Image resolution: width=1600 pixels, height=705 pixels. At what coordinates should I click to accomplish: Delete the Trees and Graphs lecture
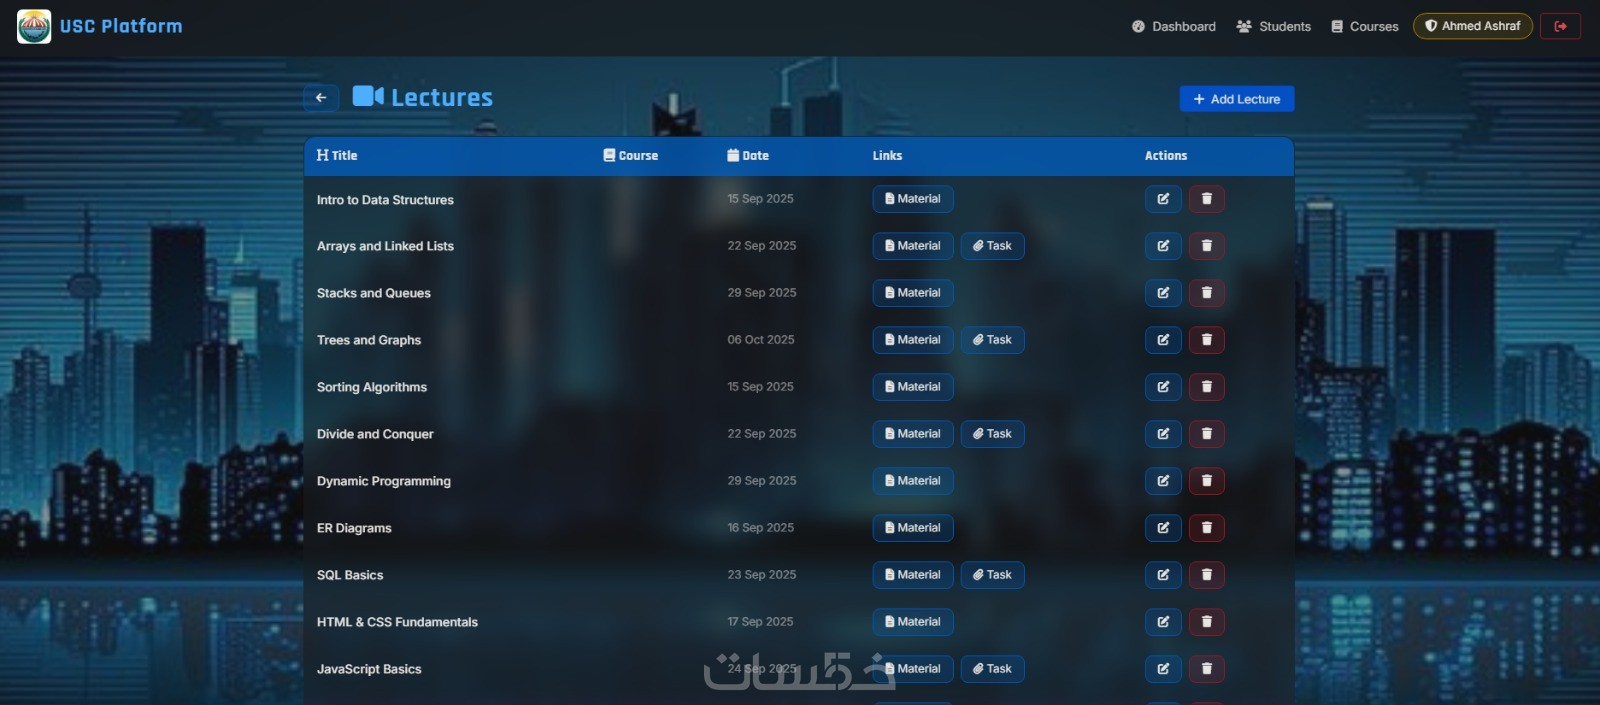coord(1207,340)
